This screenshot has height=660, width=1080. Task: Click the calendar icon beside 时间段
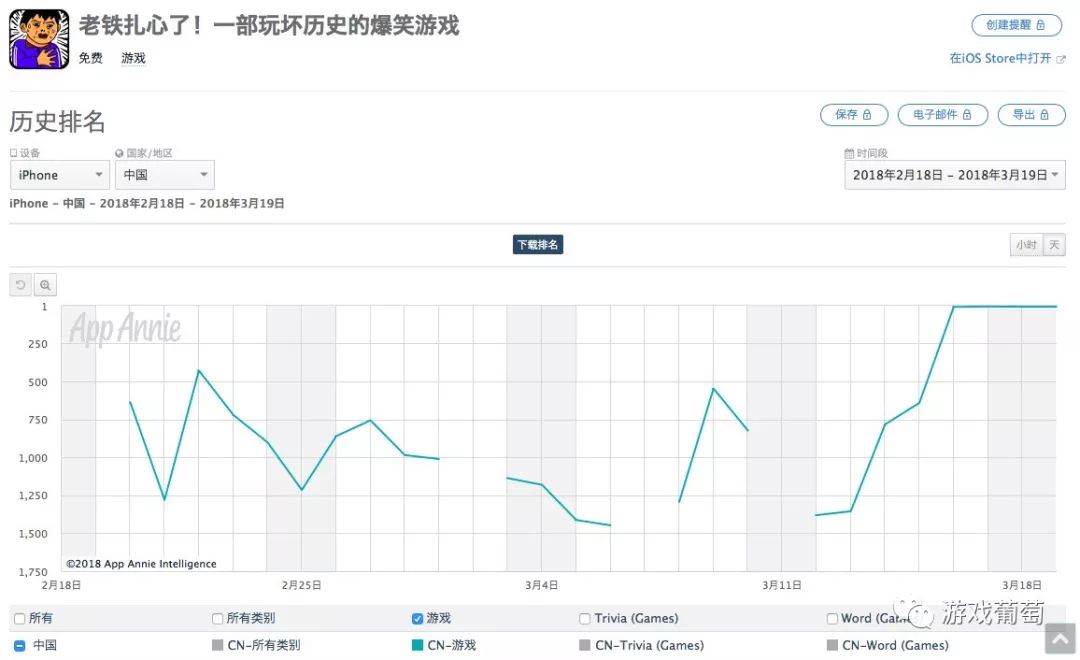point(849,154)
